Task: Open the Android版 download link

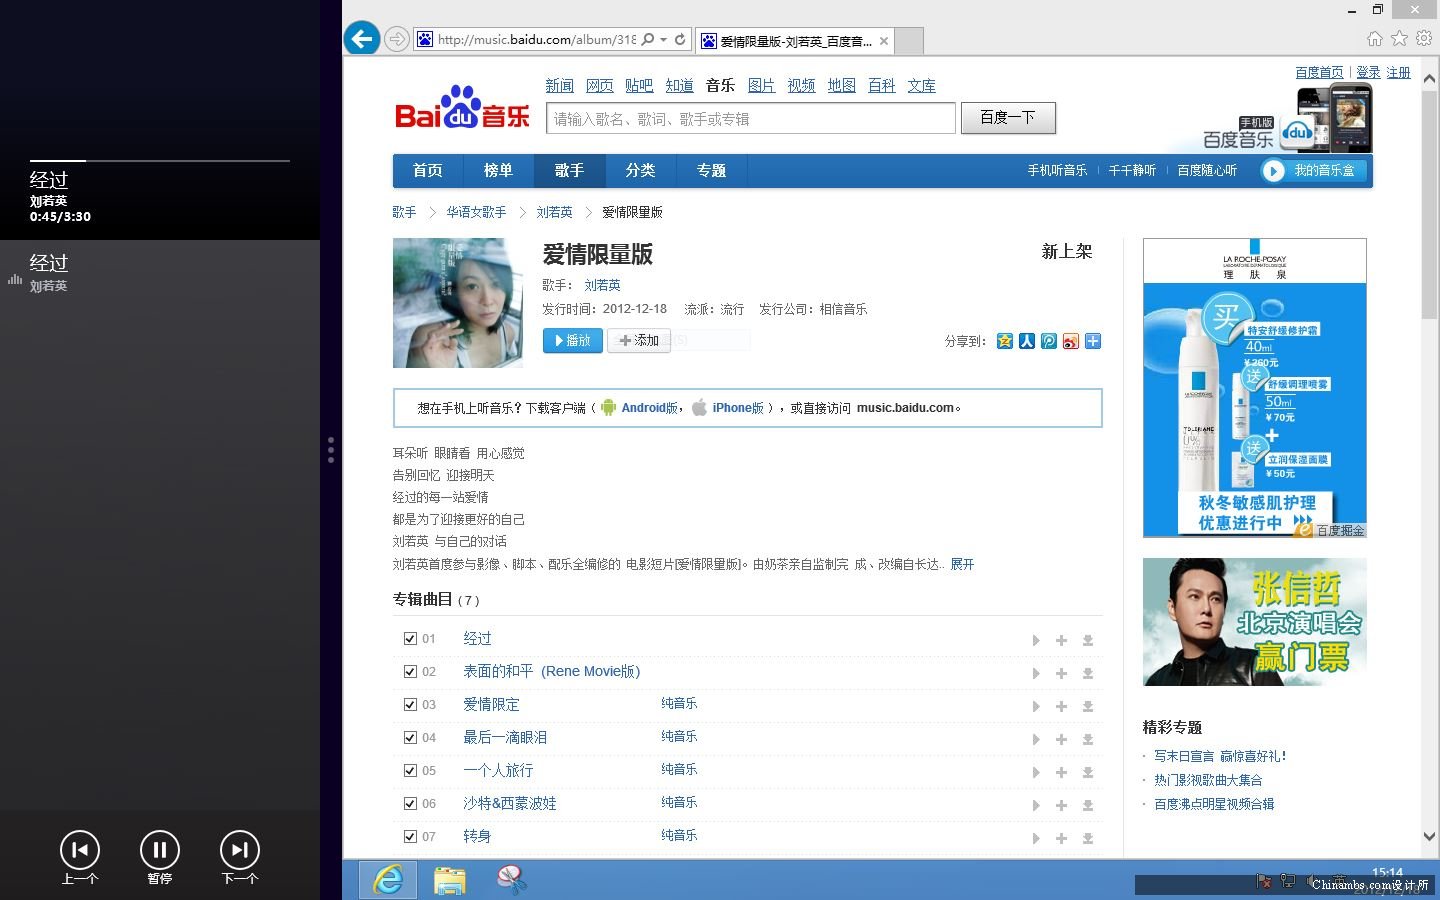Action: [648, 407]
